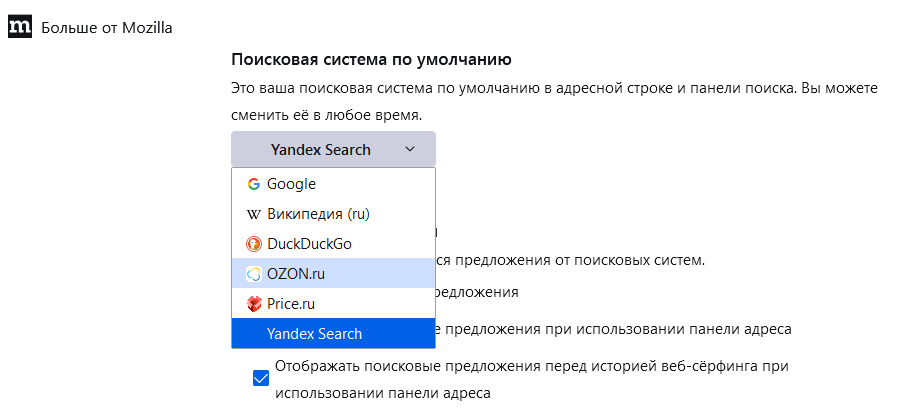Click the Wikipedia "W" icon
This screenshot has width=906, height=413.
(254, 214)
